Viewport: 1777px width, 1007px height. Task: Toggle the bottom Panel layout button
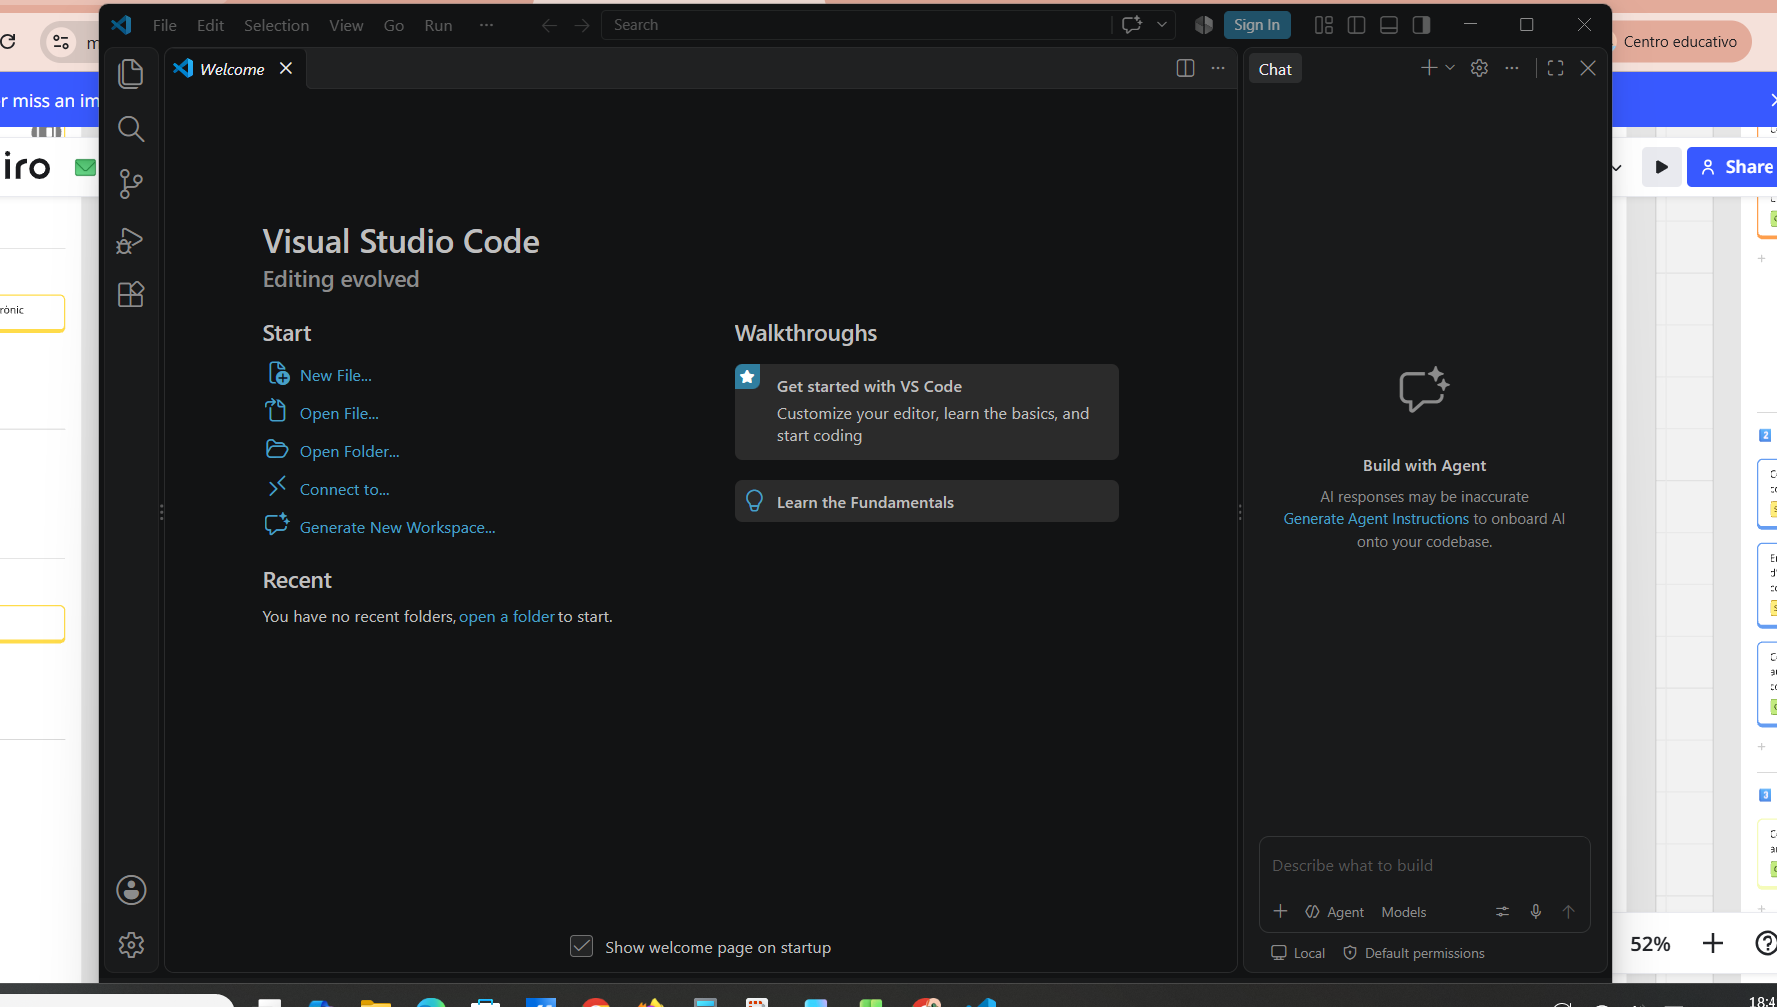(x=1389, y=25)
